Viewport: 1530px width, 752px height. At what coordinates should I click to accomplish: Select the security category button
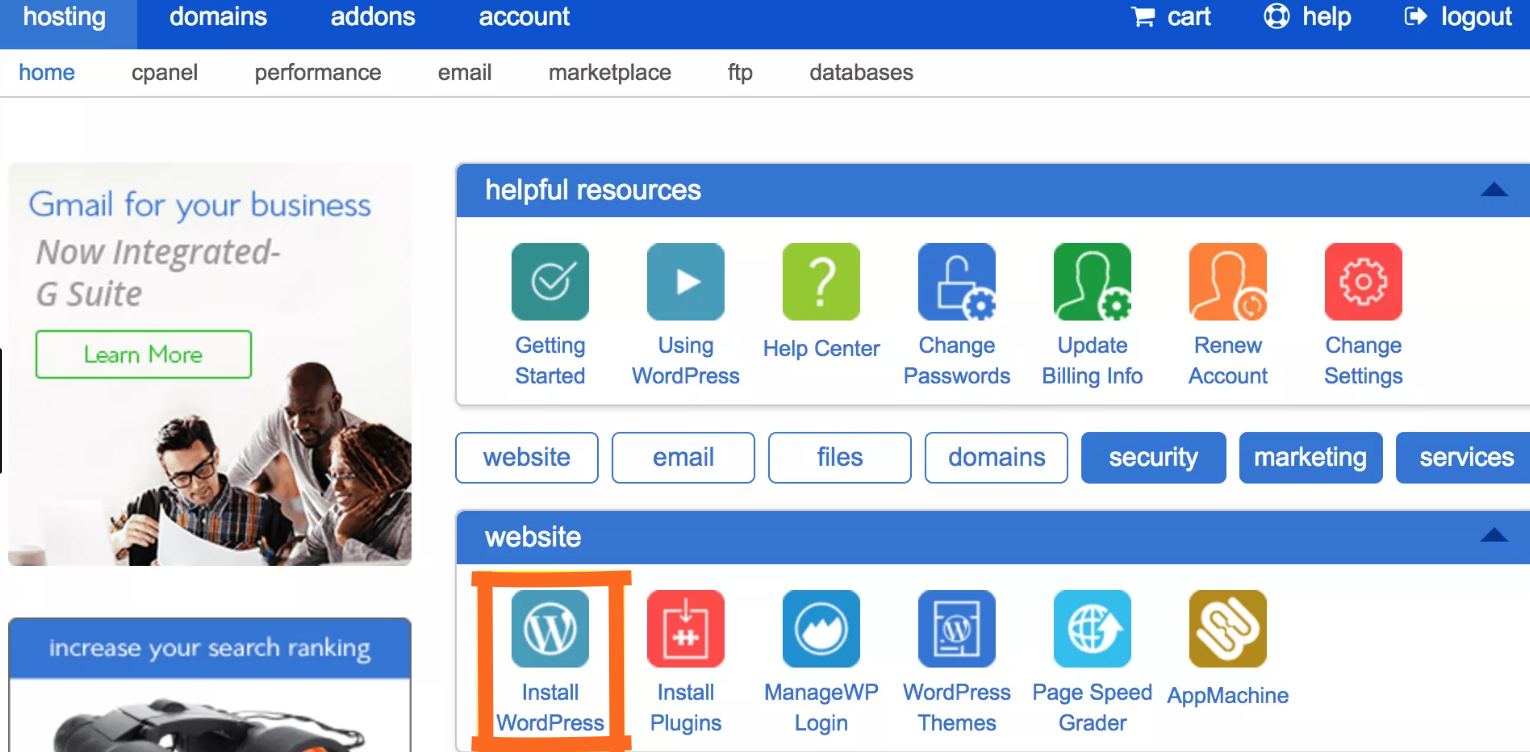[1153, 458]
